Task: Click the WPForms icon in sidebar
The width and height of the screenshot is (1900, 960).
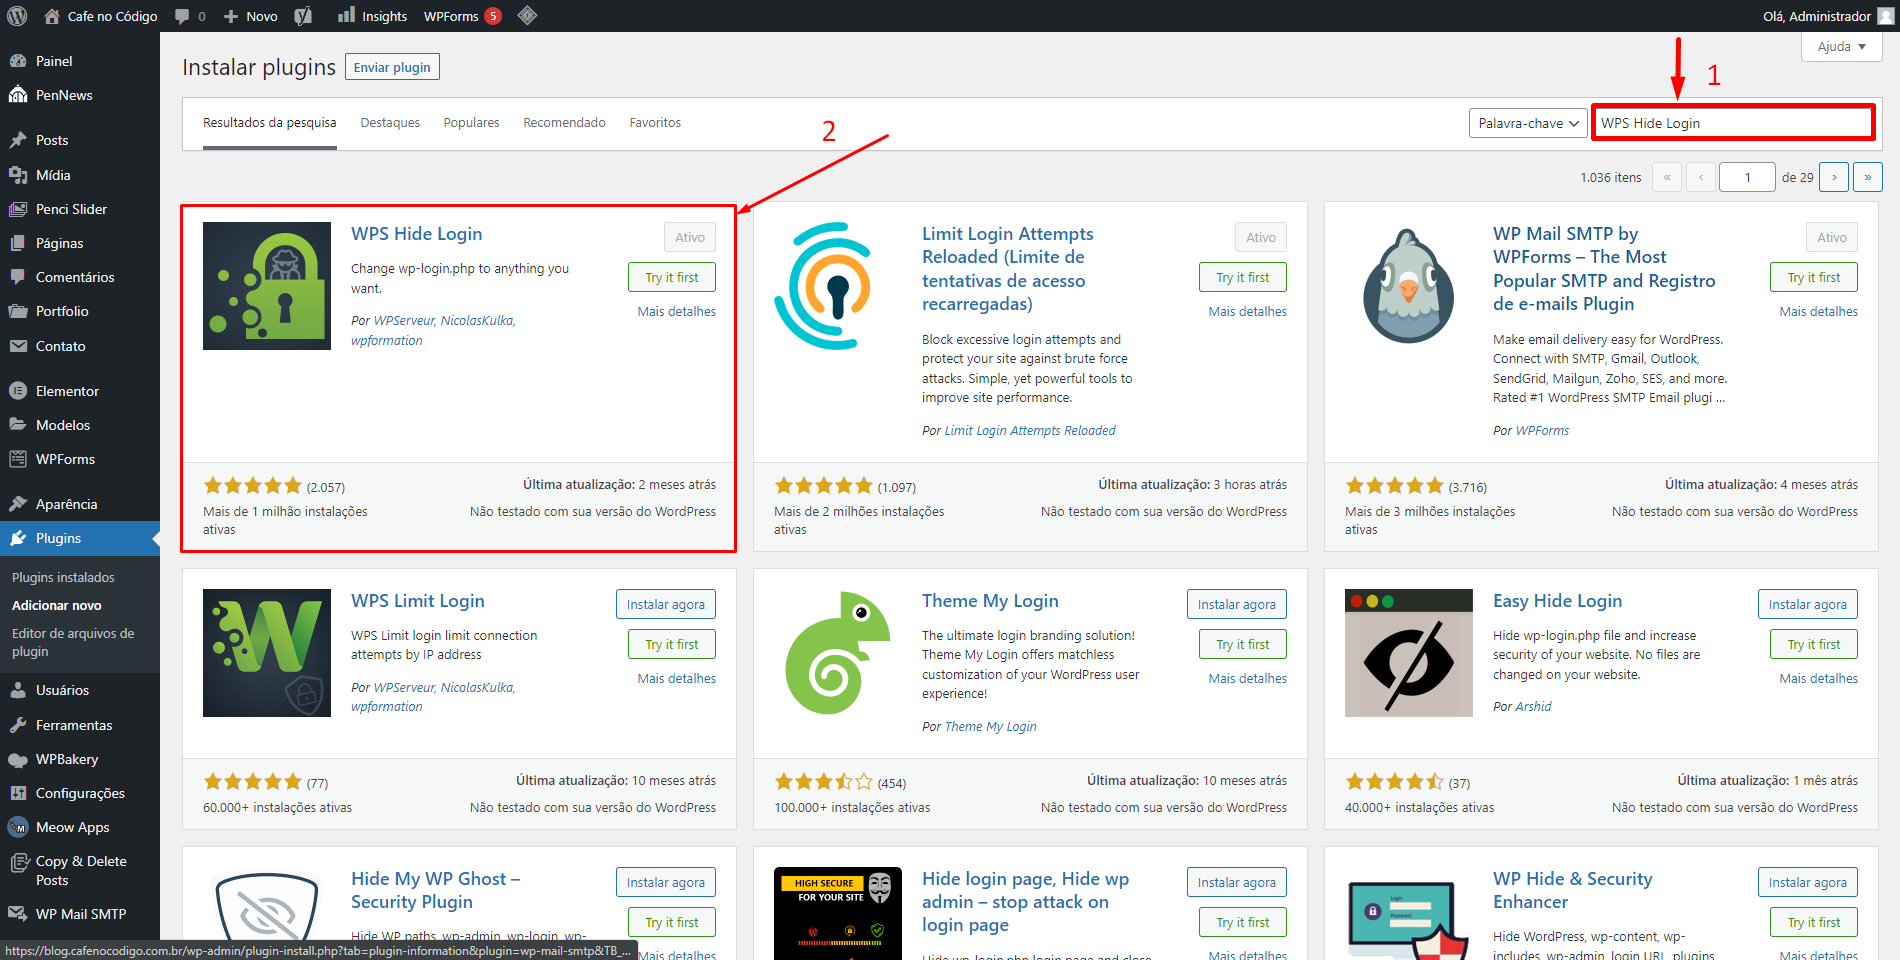Action: [18, 459]
